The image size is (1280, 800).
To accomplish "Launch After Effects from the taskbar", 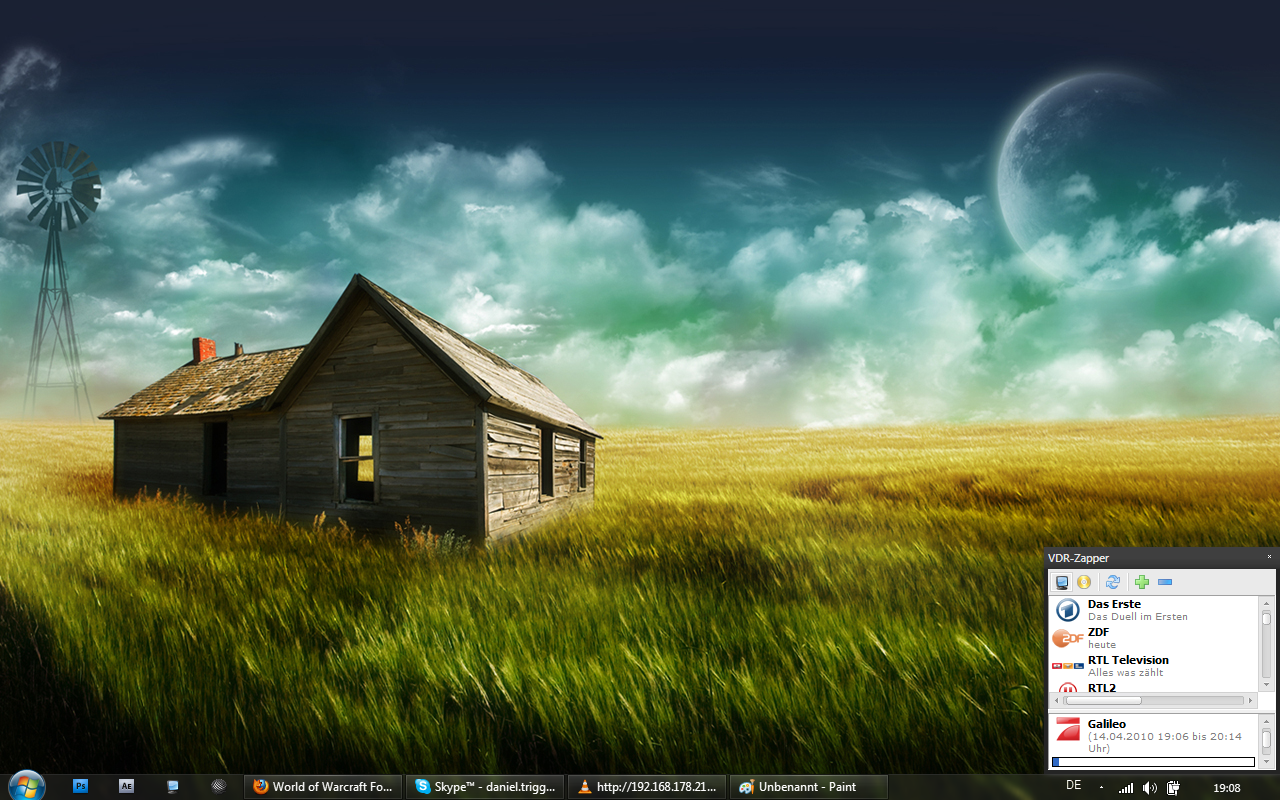I will coord(126,786).
